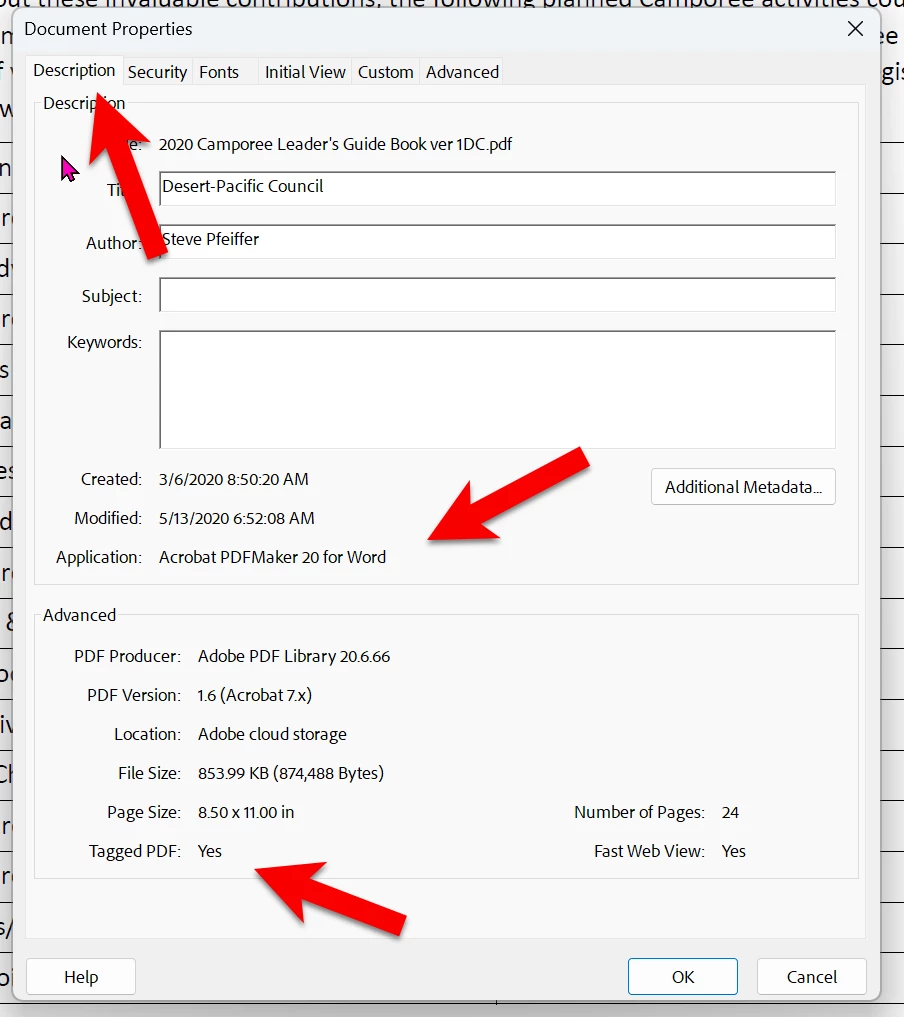Screen dimensions: 904x1017
Task: Focus the empty Subject field
Action: coord(497,294)
